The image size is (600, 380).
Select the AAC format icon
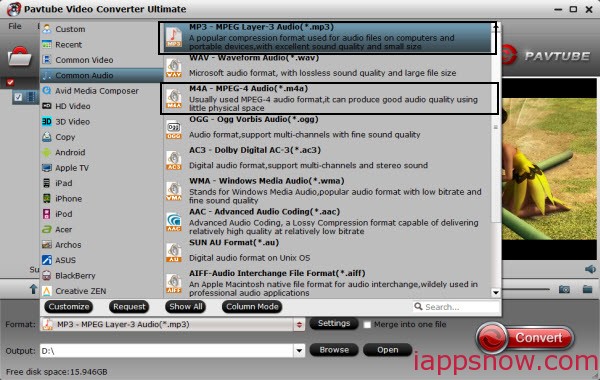pyautogui.click(x=174, y=222)
